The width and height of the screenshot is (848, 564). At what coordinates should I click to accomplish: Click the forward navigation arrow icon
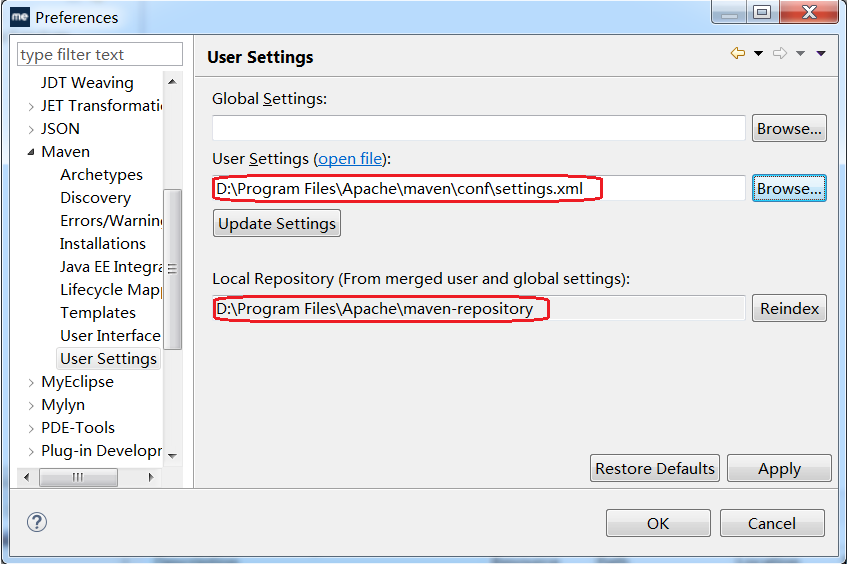tap(780, 53)
